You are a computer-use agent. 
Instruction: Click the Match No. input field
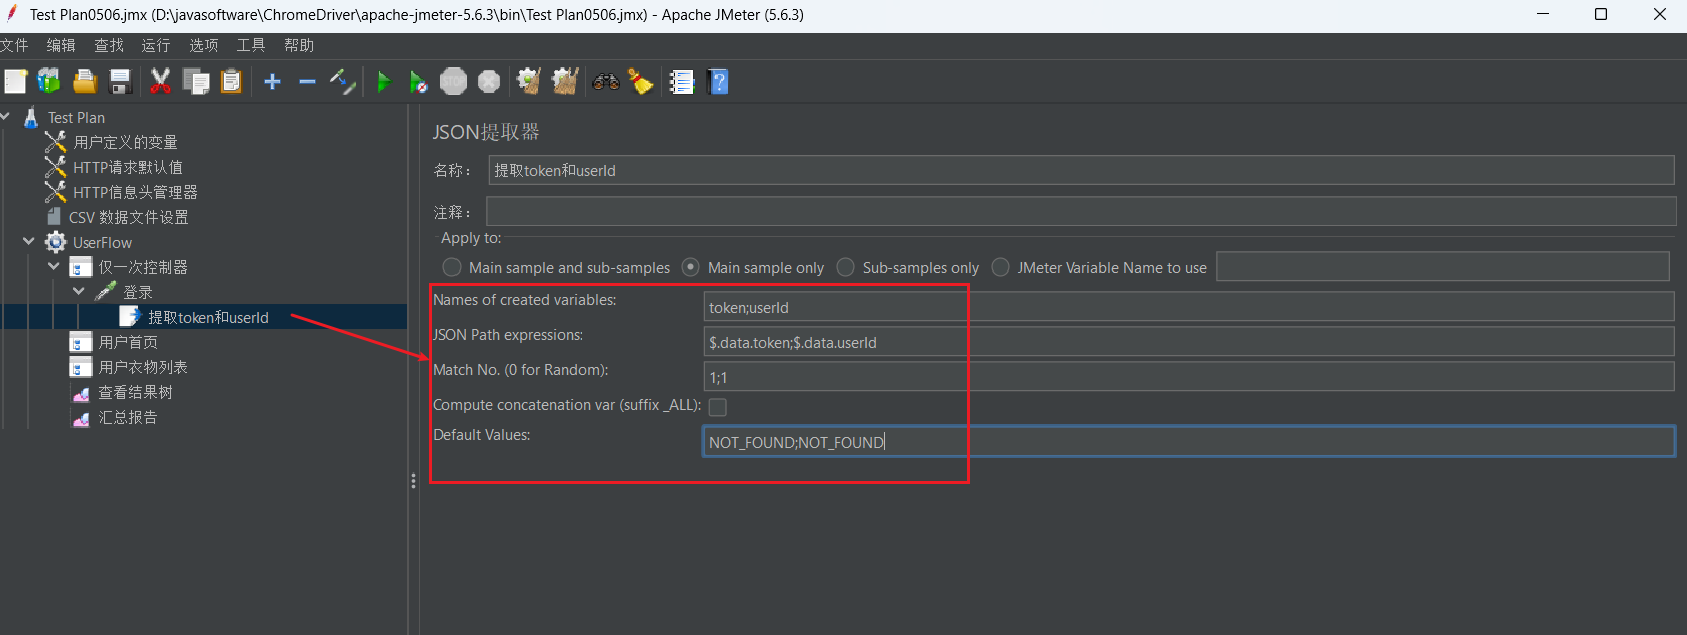pos(1189,377)
